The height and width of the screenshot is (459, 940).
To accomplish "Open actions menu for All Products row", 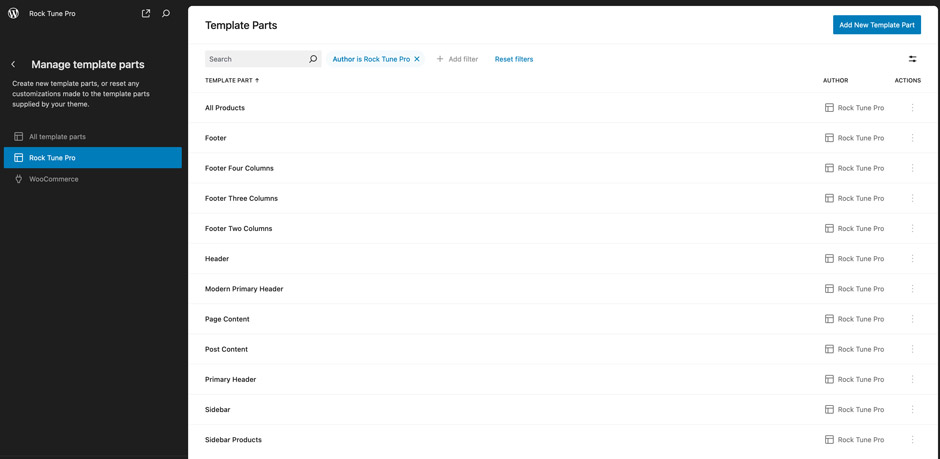I will (912, 108).
